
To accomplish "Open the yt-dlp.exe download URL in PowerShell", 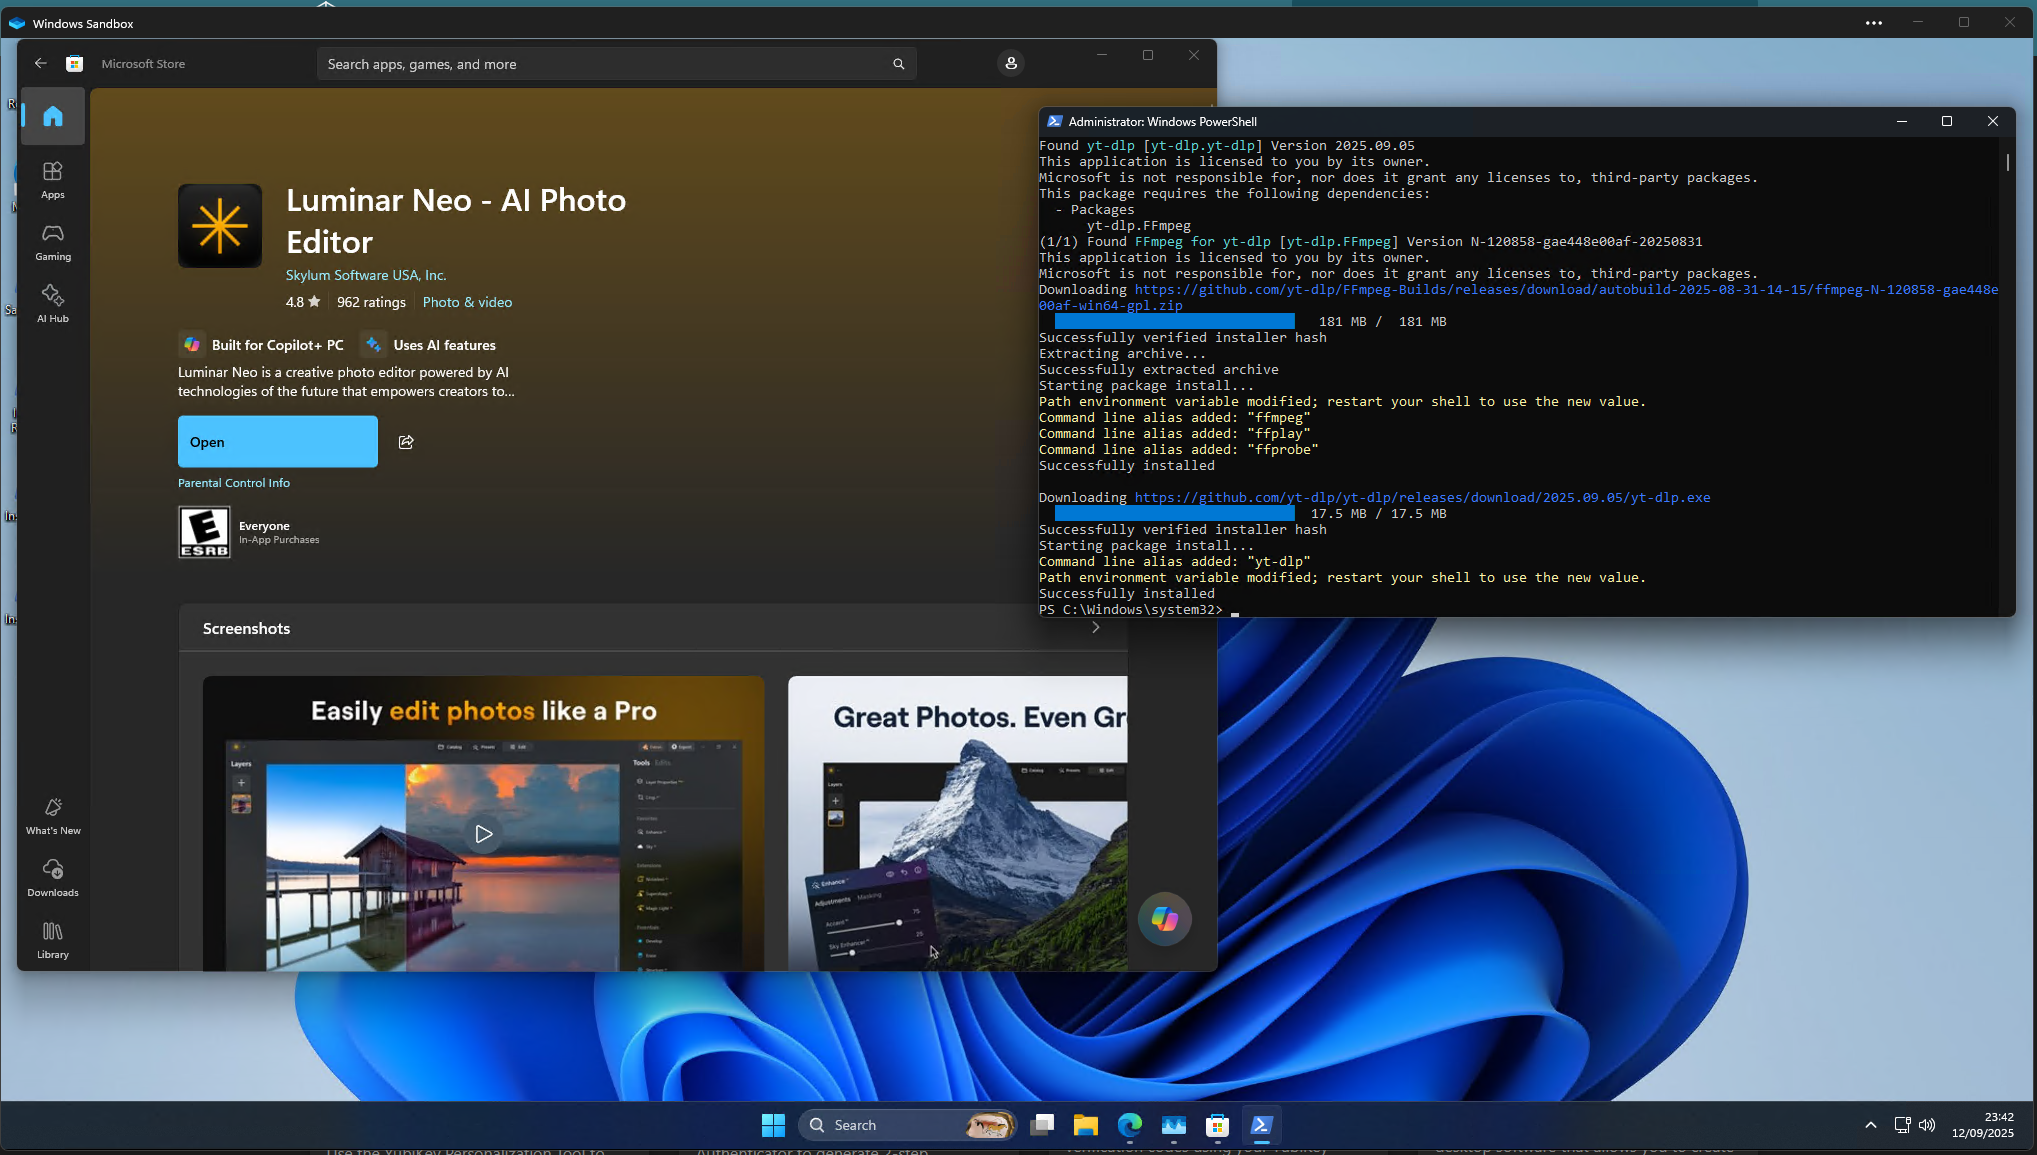I will [1422, 497].
